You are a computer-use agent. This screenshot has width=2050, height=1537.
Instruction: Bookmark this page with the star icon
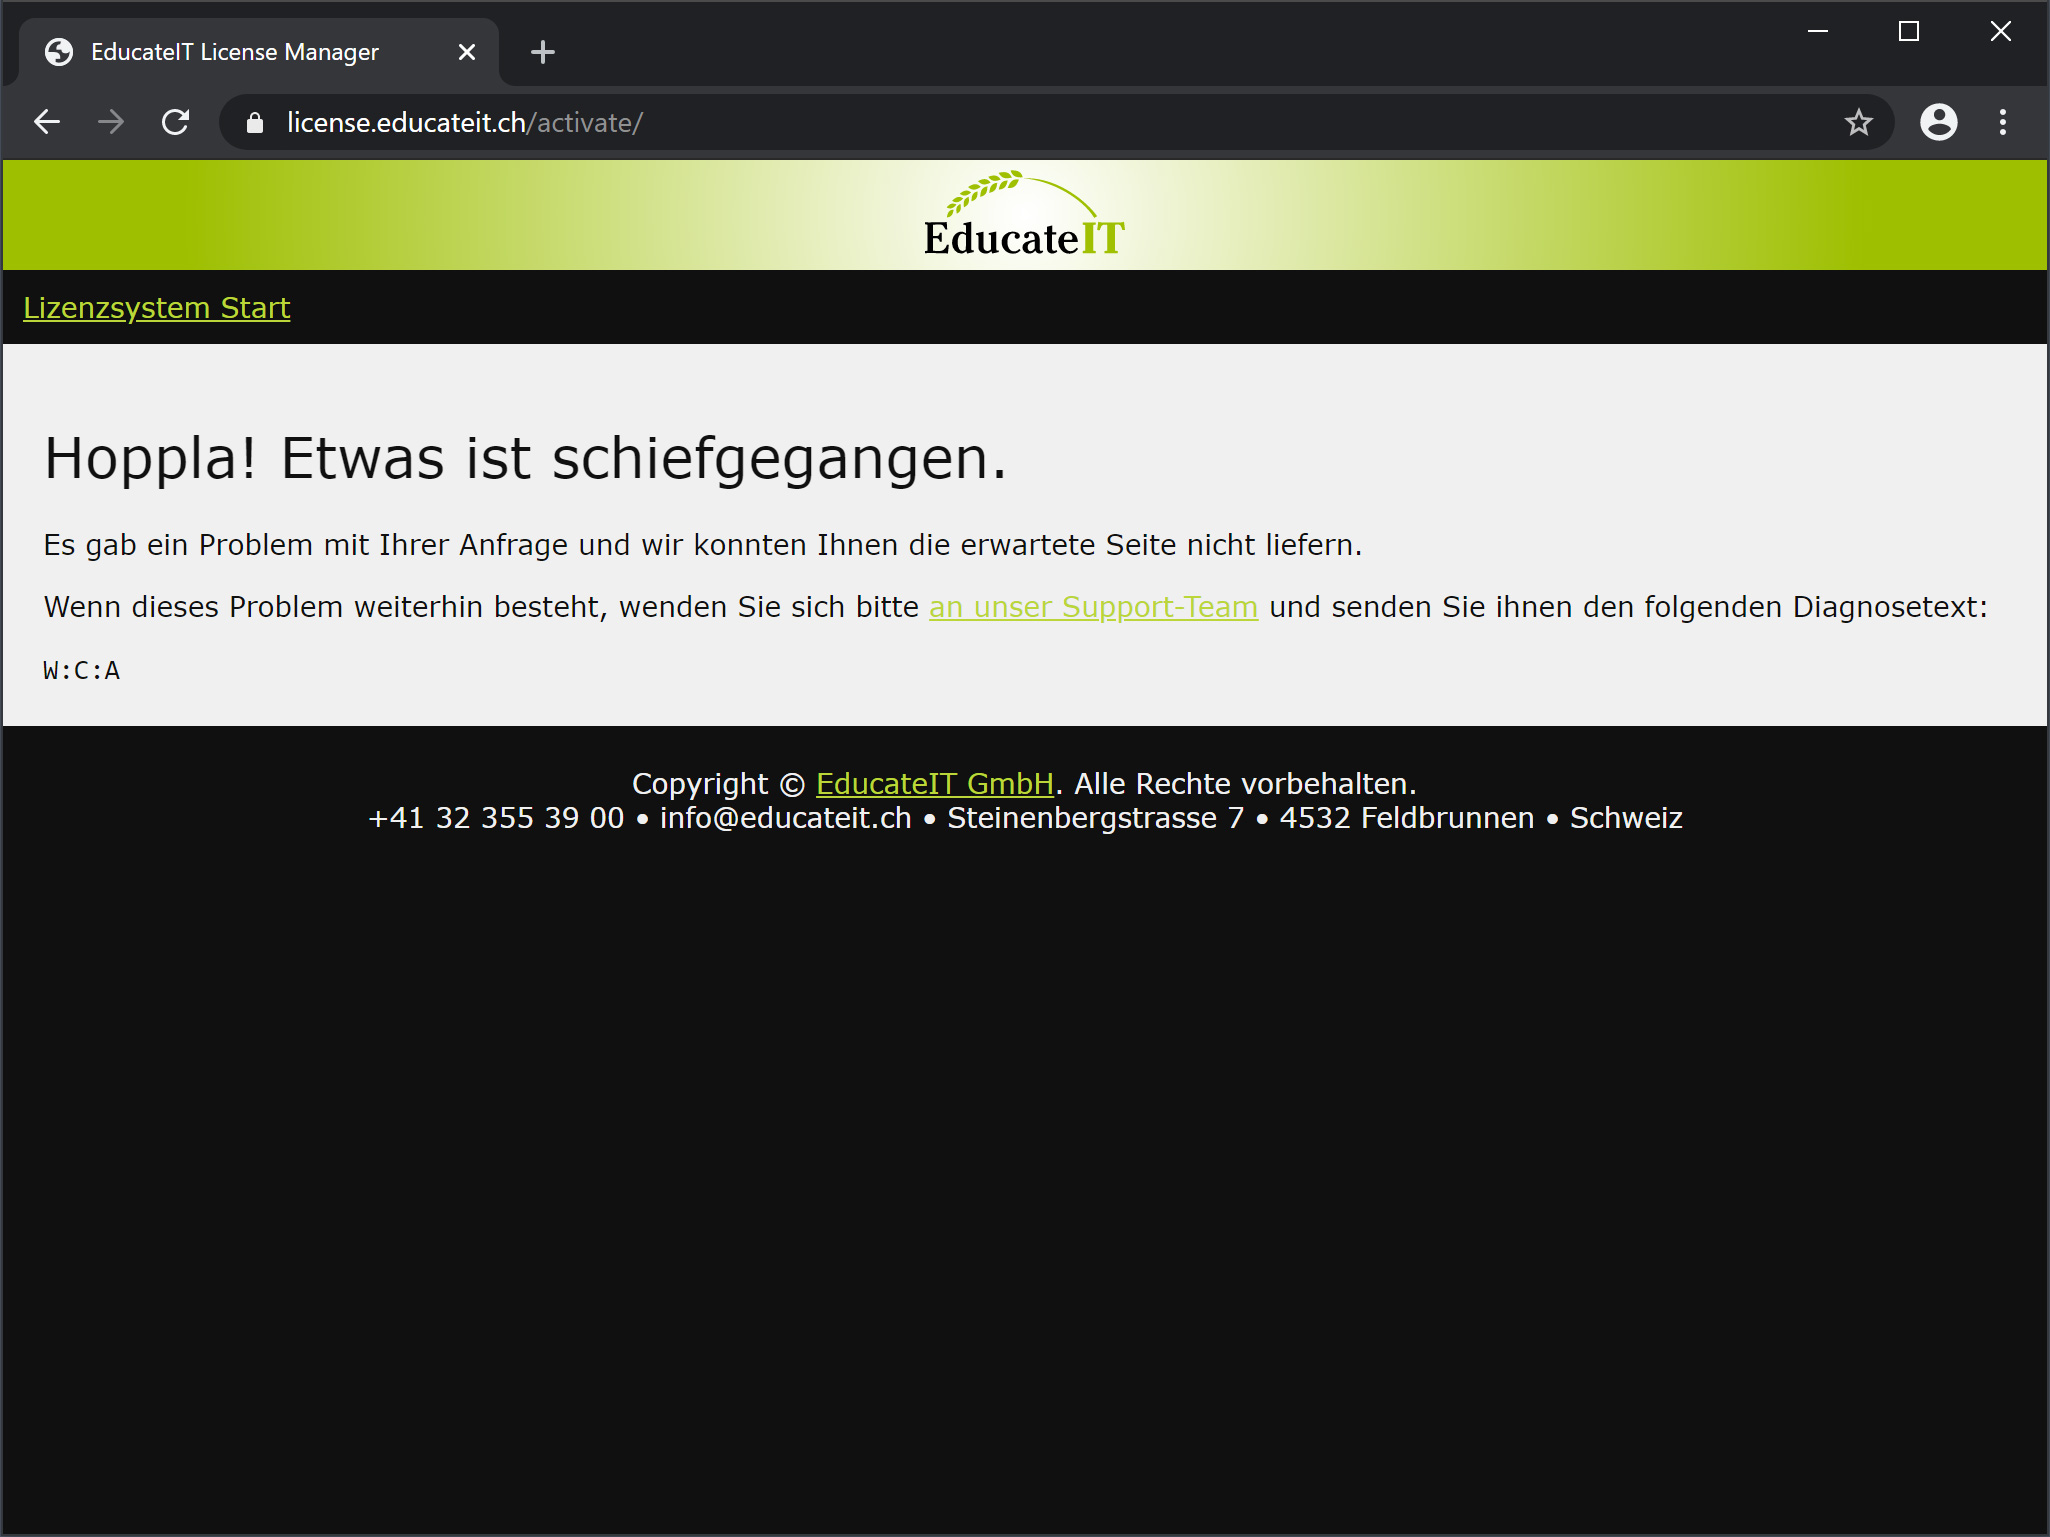click(1858, 122)
